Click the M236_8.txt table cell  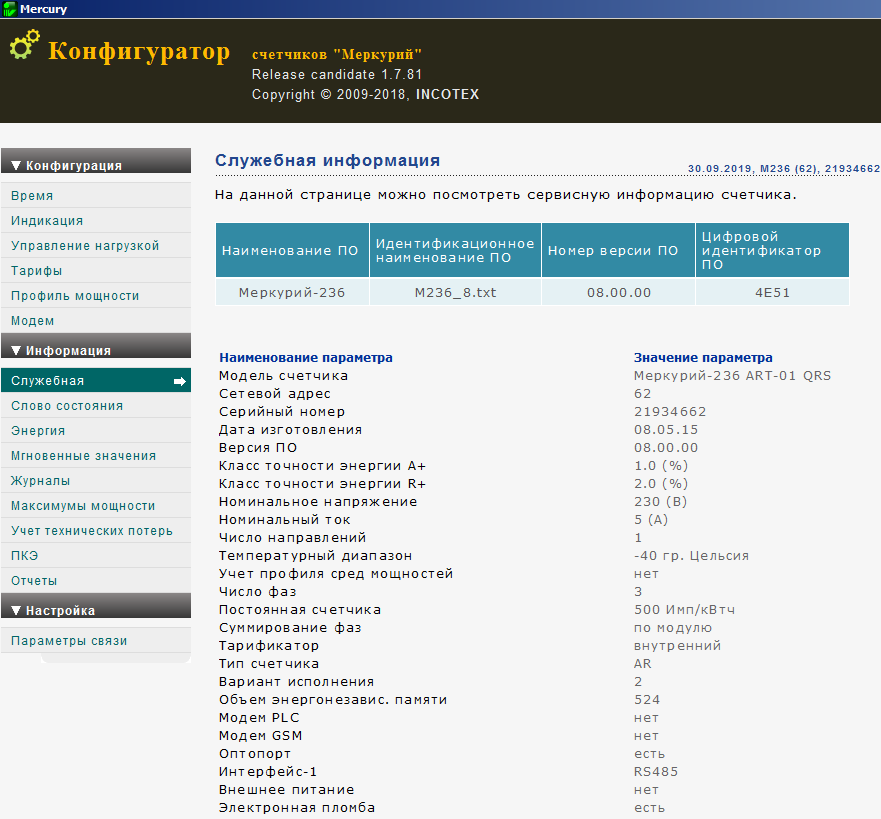[455, 292]
